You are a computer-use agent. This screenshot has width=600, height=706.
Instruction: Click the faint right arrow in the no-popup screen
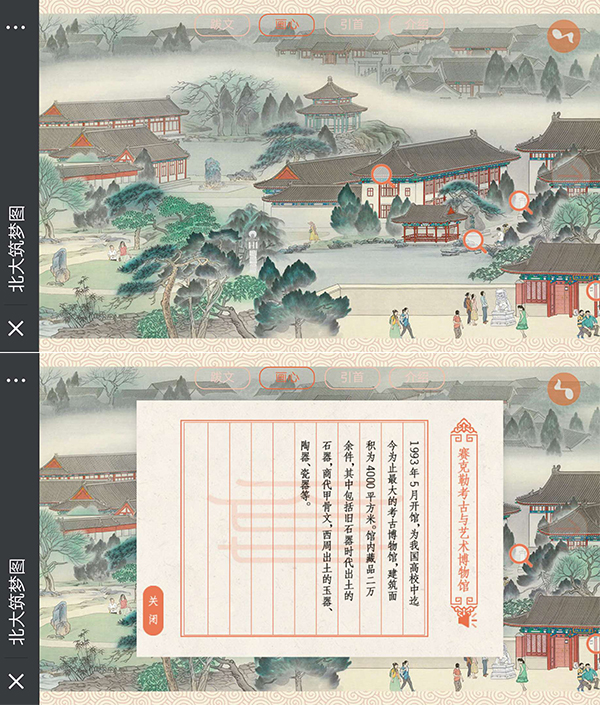click(571, 173)
